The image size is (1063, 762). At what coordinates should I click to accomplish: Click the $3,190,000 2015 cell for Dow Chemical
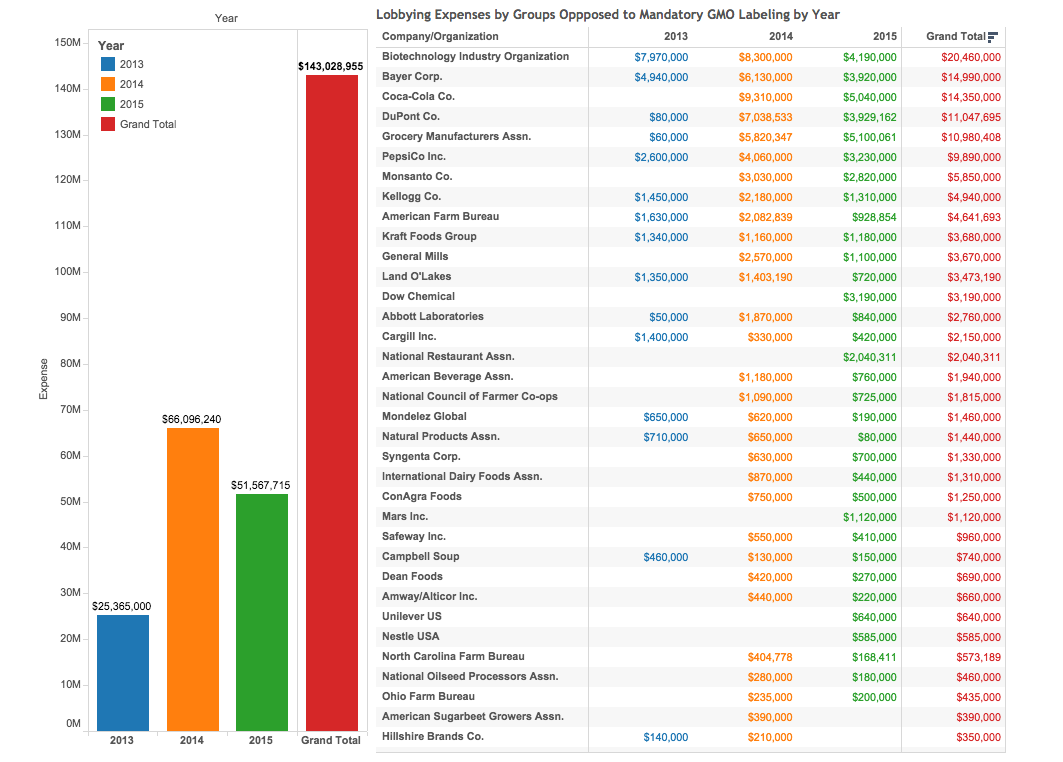(x=870, y=298)
